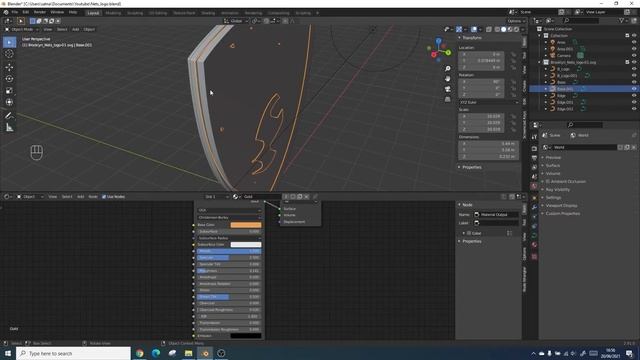This screenshot has width=640, height=360.
Task: Switch to solid viewport shading
Action: click(x=503, y=29)
